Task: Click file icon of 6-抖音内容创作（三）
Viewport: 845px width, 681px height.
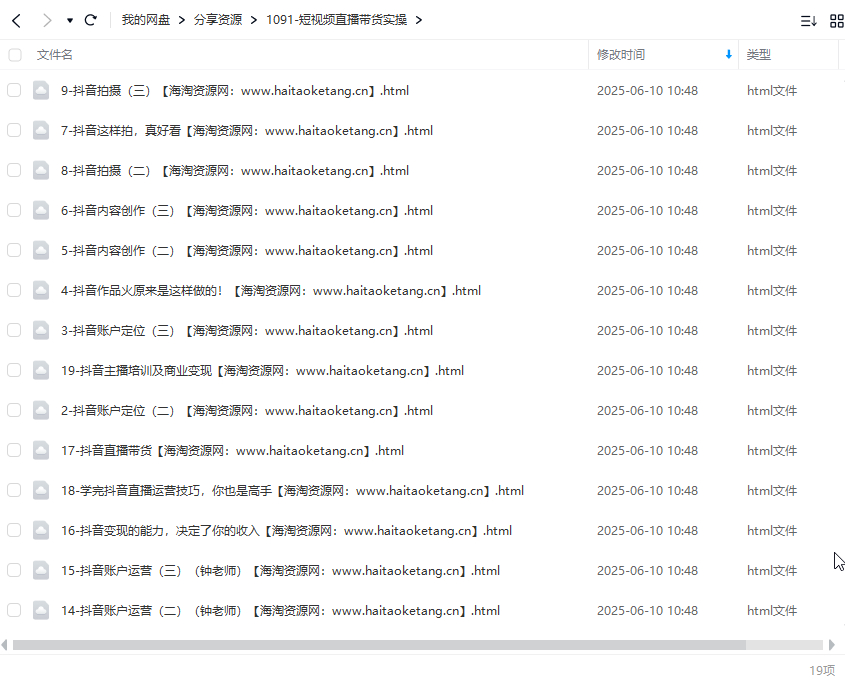Action: click(x=41, y=211)
